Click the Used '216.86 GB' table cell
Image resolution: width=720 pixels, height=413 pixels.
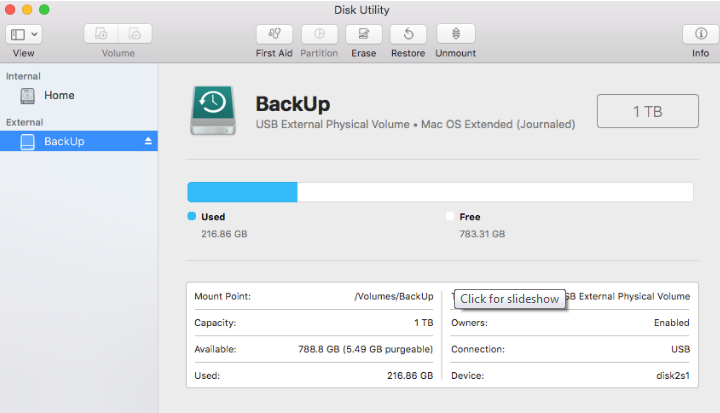click(x=410, y=376)
